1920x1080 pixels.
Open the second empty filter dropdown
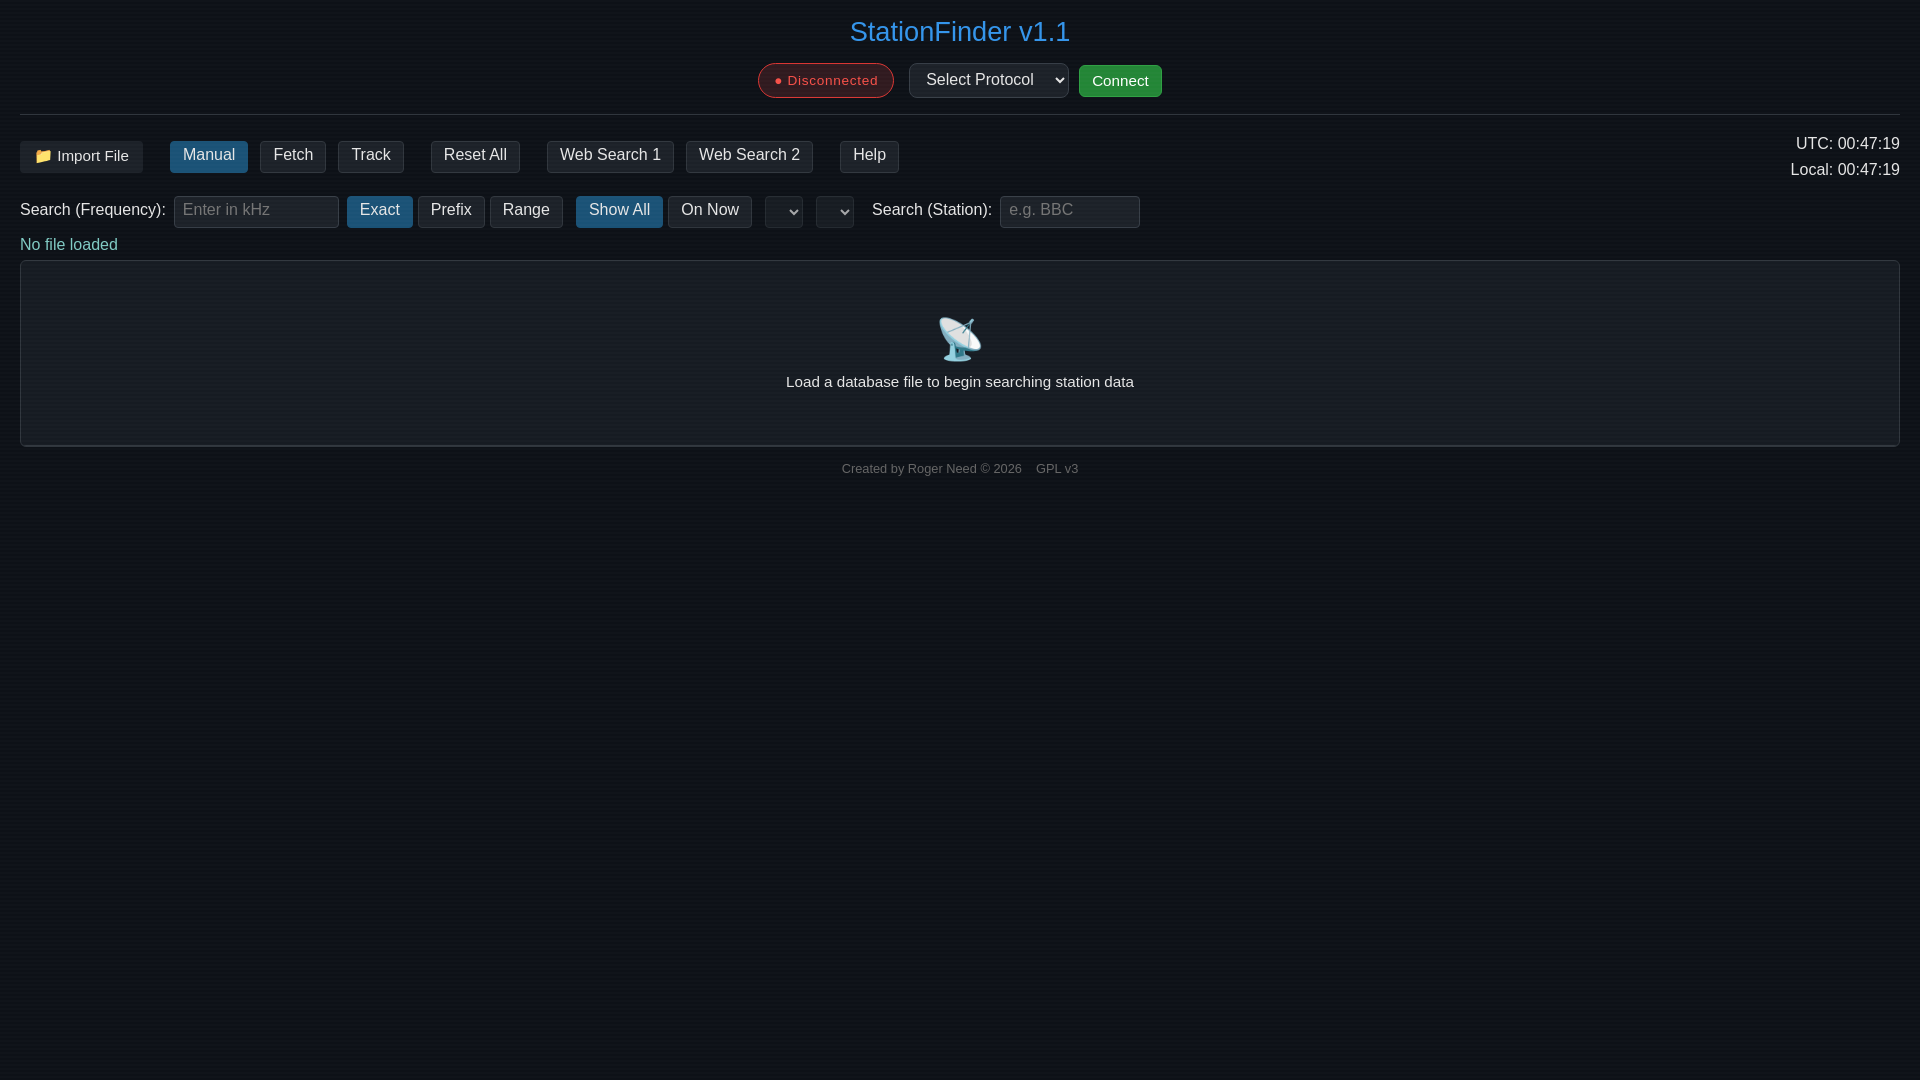835,211
